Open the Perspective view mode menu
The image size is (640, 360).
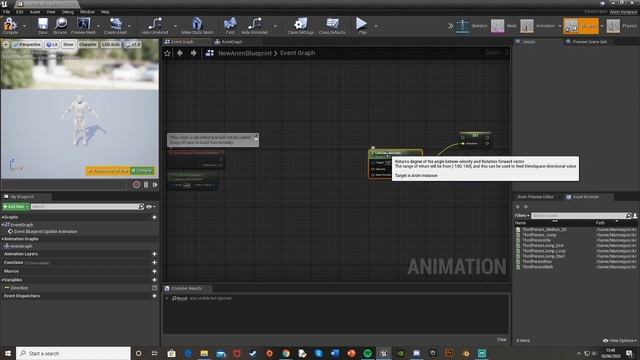(27, 44)
